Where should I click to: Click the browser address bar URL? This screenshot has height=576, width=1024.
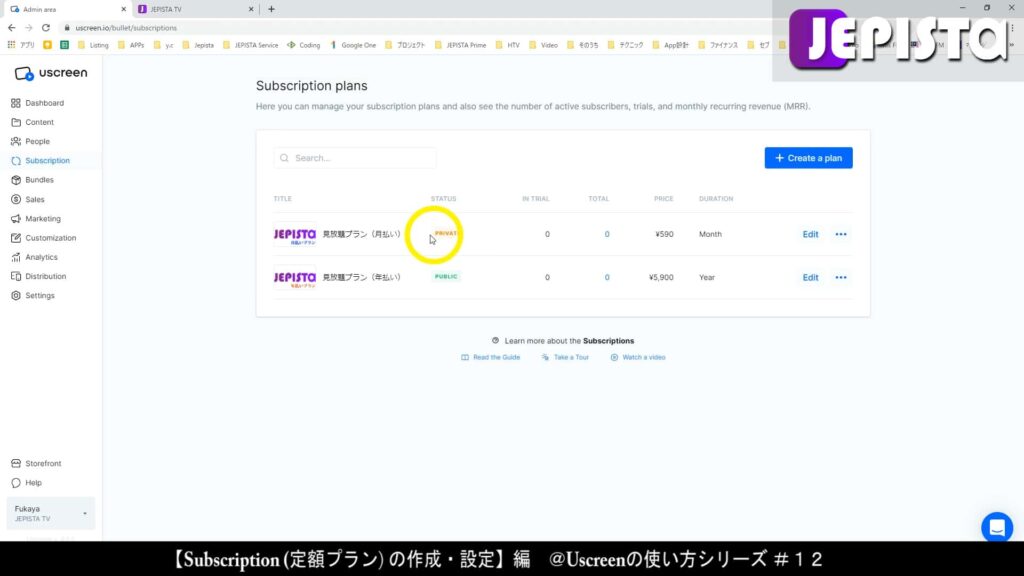126,28
